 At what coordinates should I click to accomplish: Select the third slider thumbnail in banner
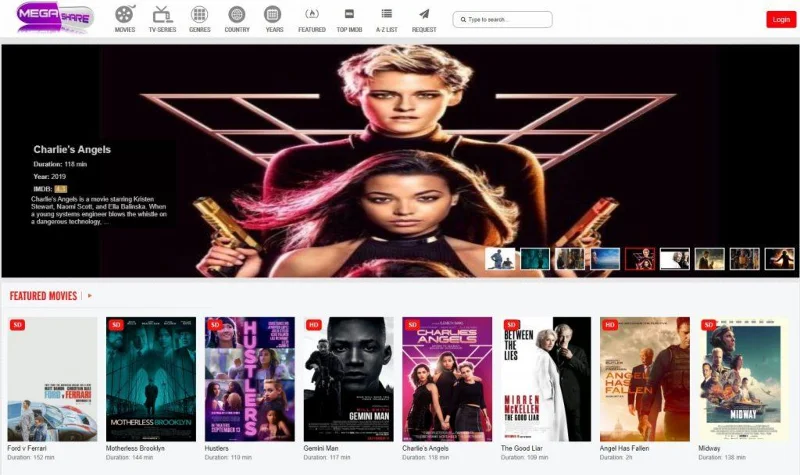point(570,259)
